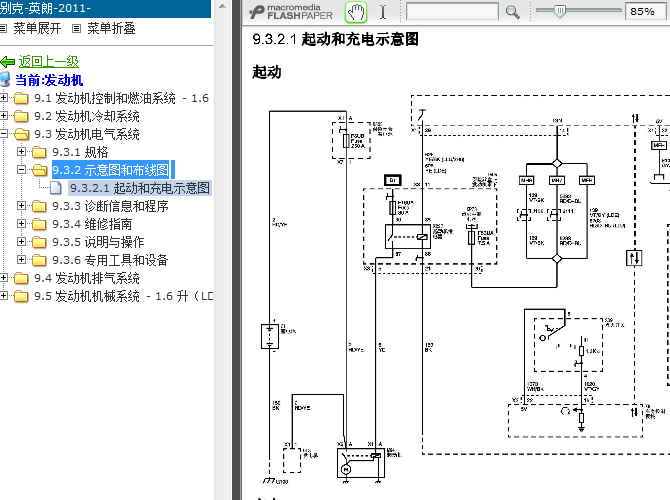The image size is (670, 500).
Task: Open 9.3.1 规格 entry
Action: [80, 152]
